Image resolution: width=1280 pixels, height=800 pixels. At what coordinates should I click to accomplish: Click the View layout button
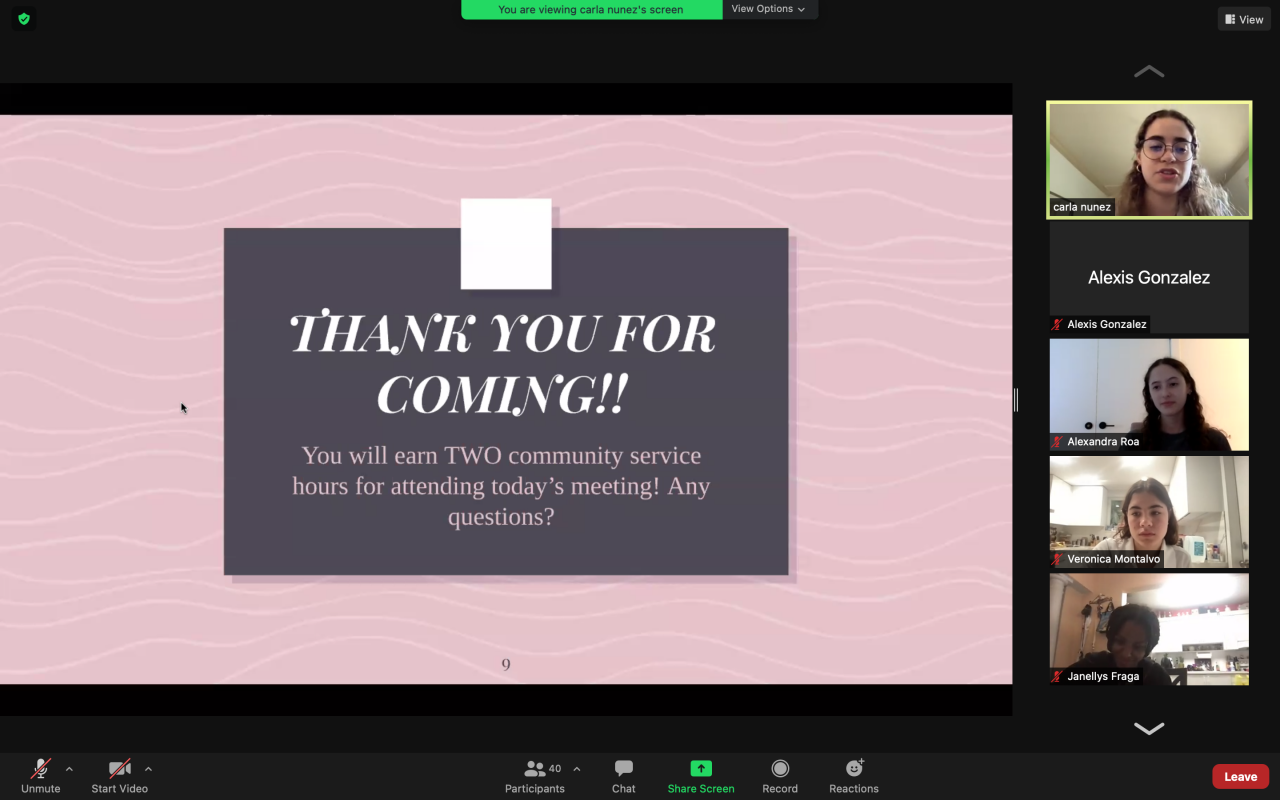tap(1244, 19)
